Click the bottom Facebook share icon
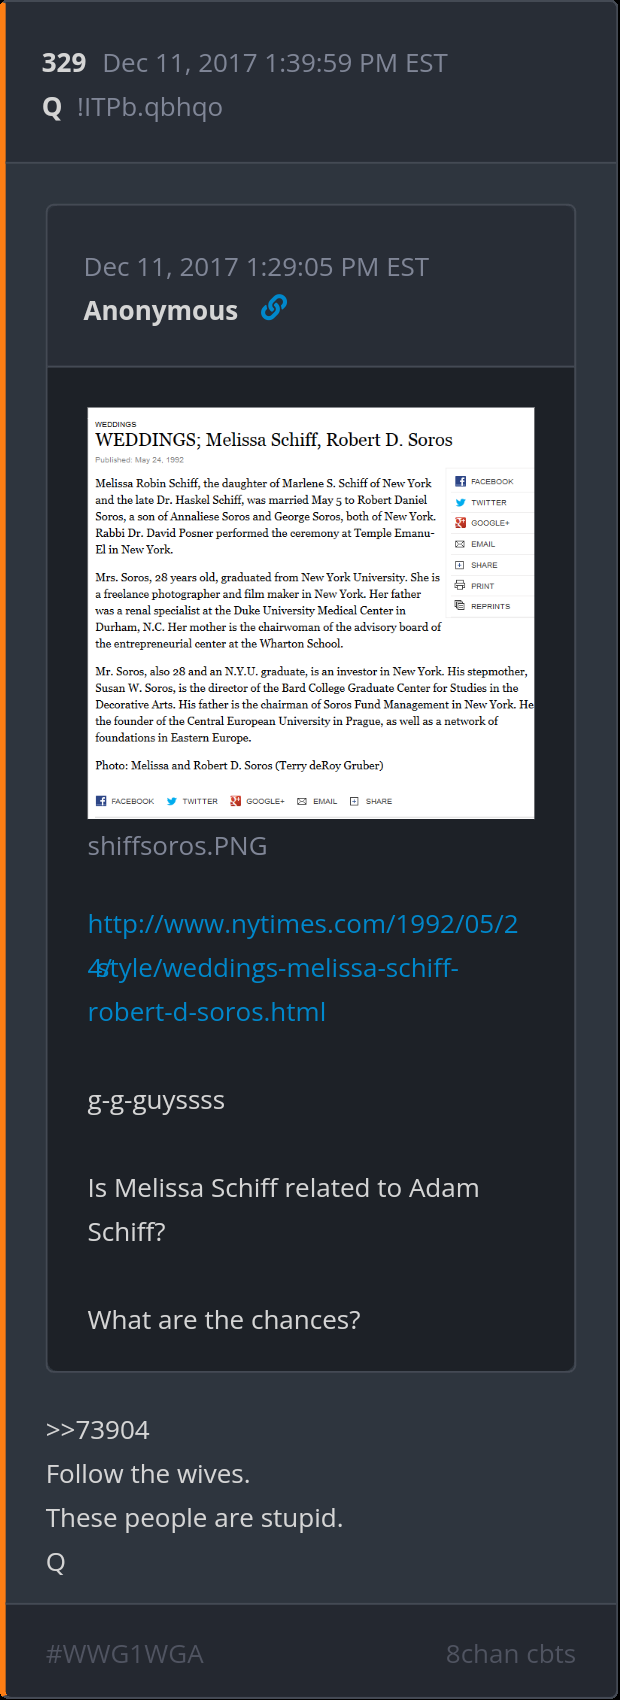Viewport: 620px width, 1700px height. pyautogui.click(x=101, y=801)
